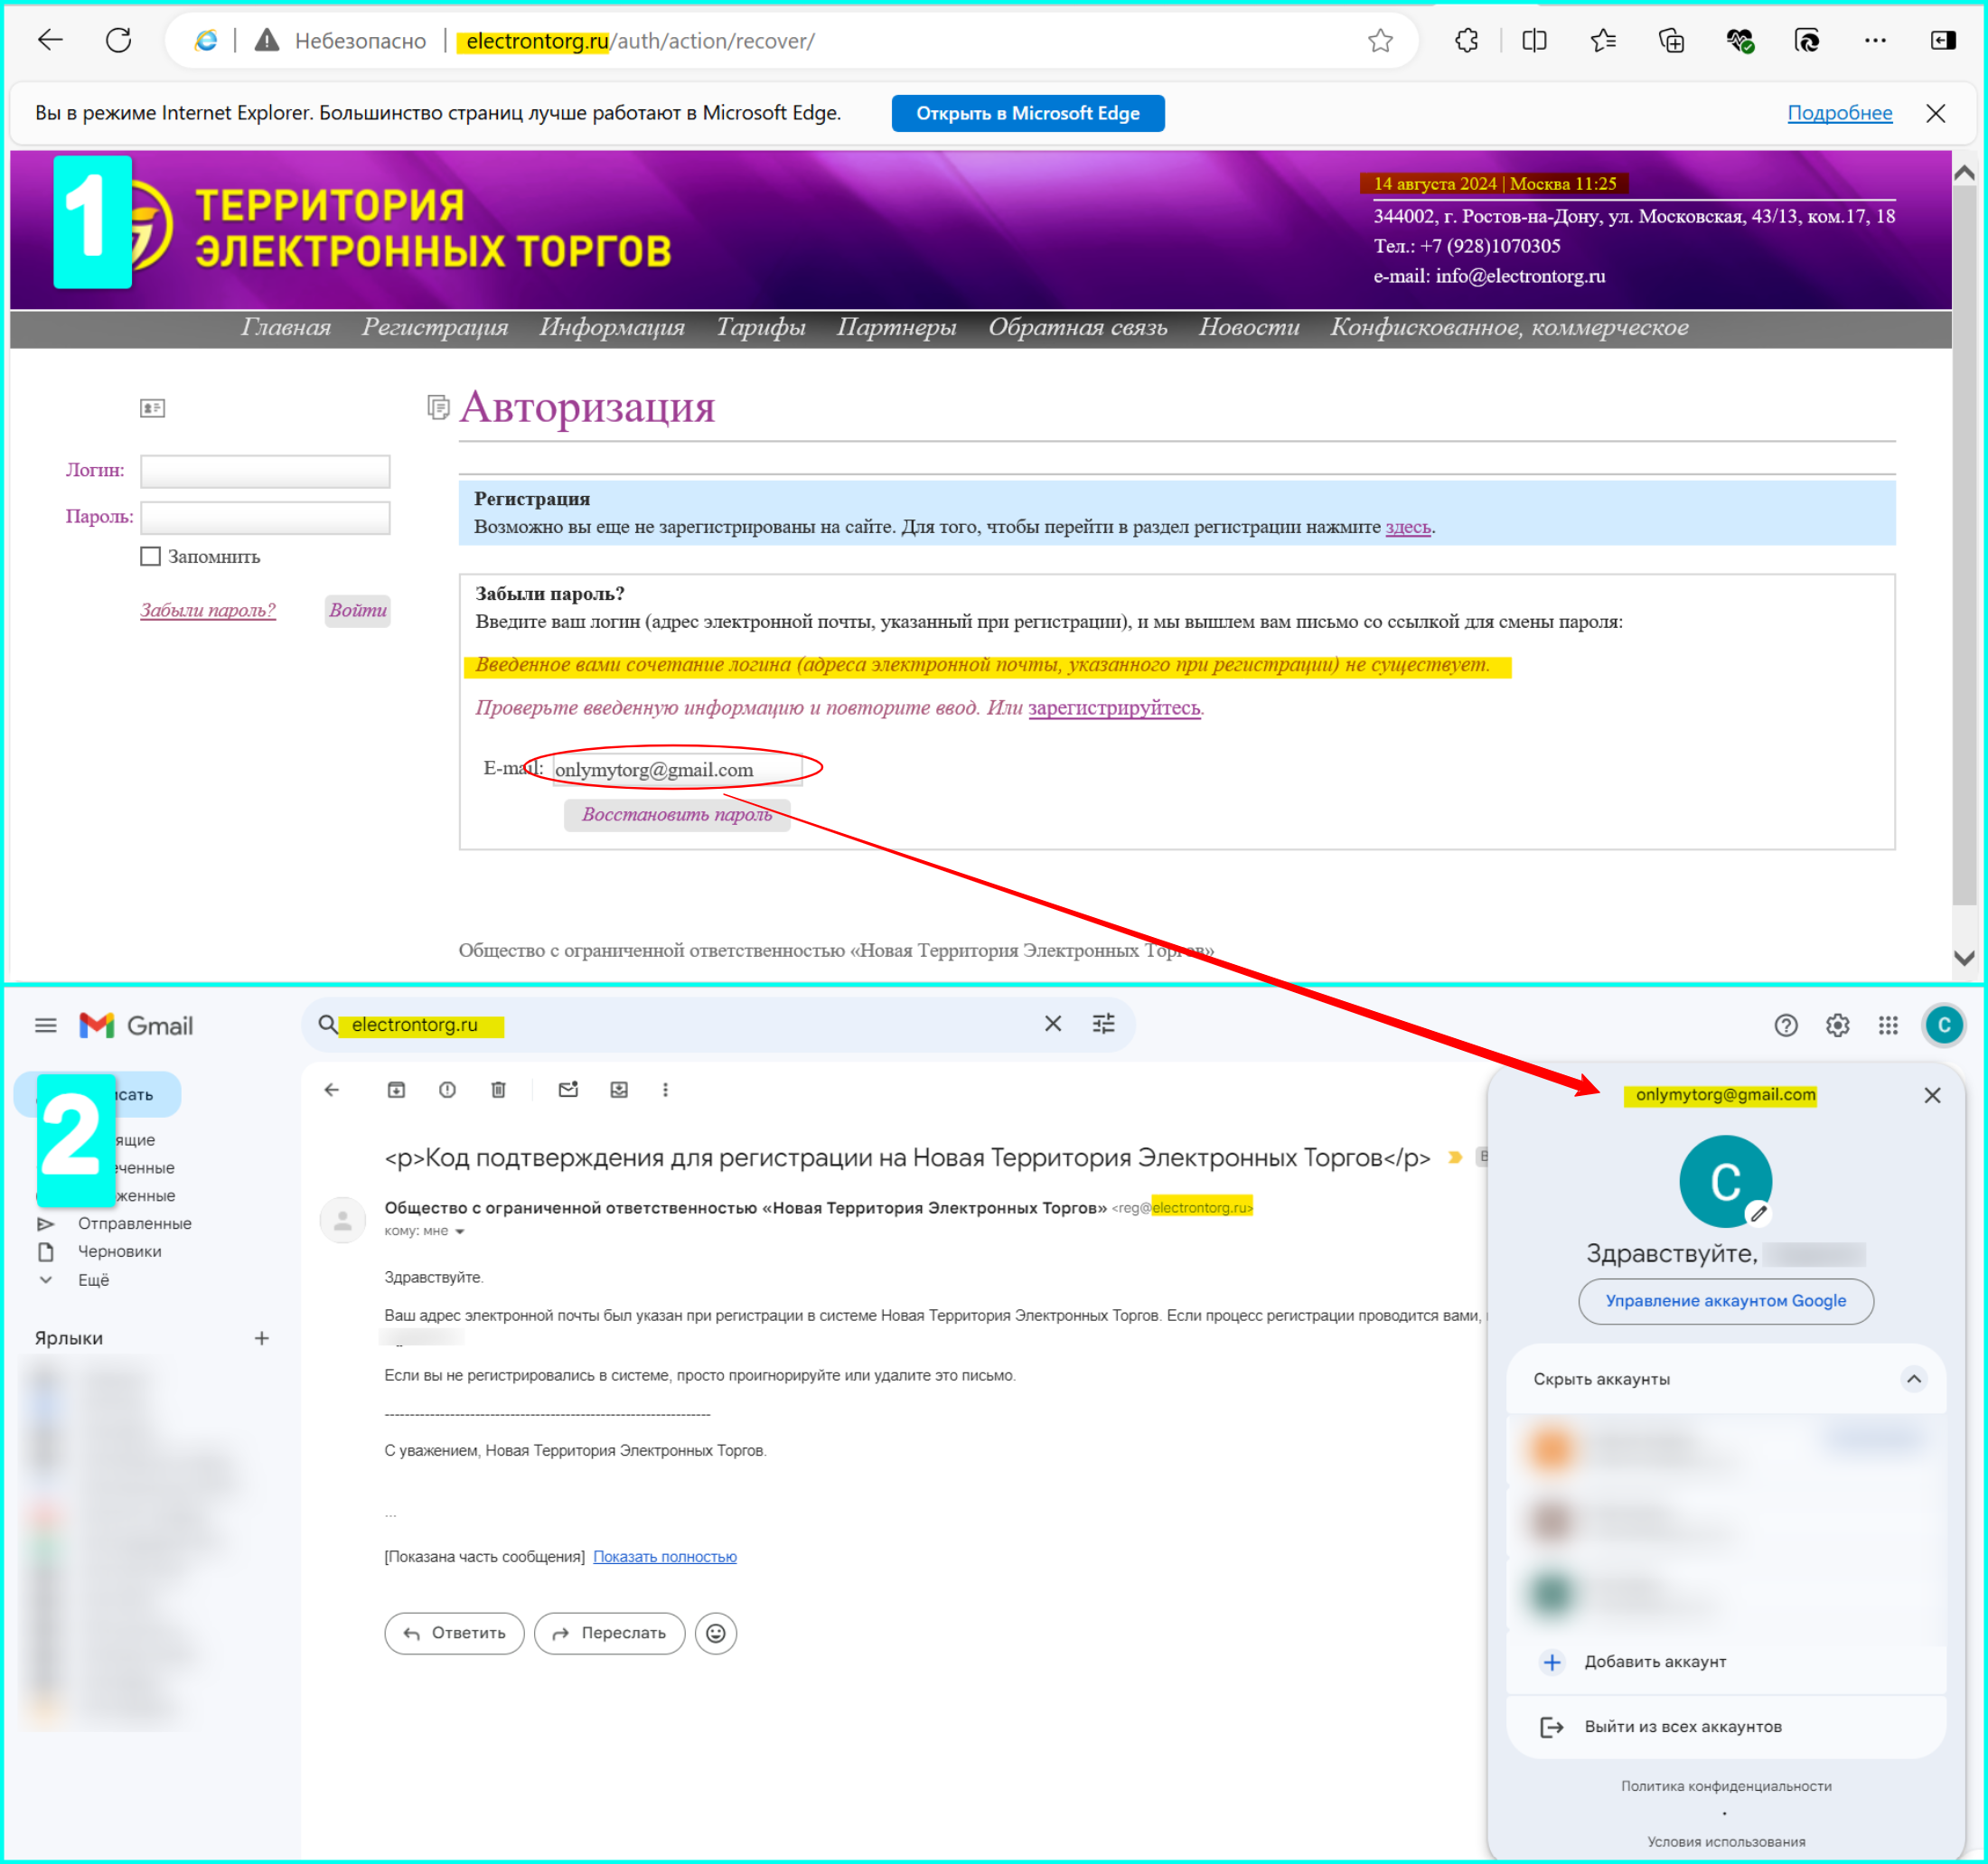Open the Информация menu item

(x=612, y=327)
